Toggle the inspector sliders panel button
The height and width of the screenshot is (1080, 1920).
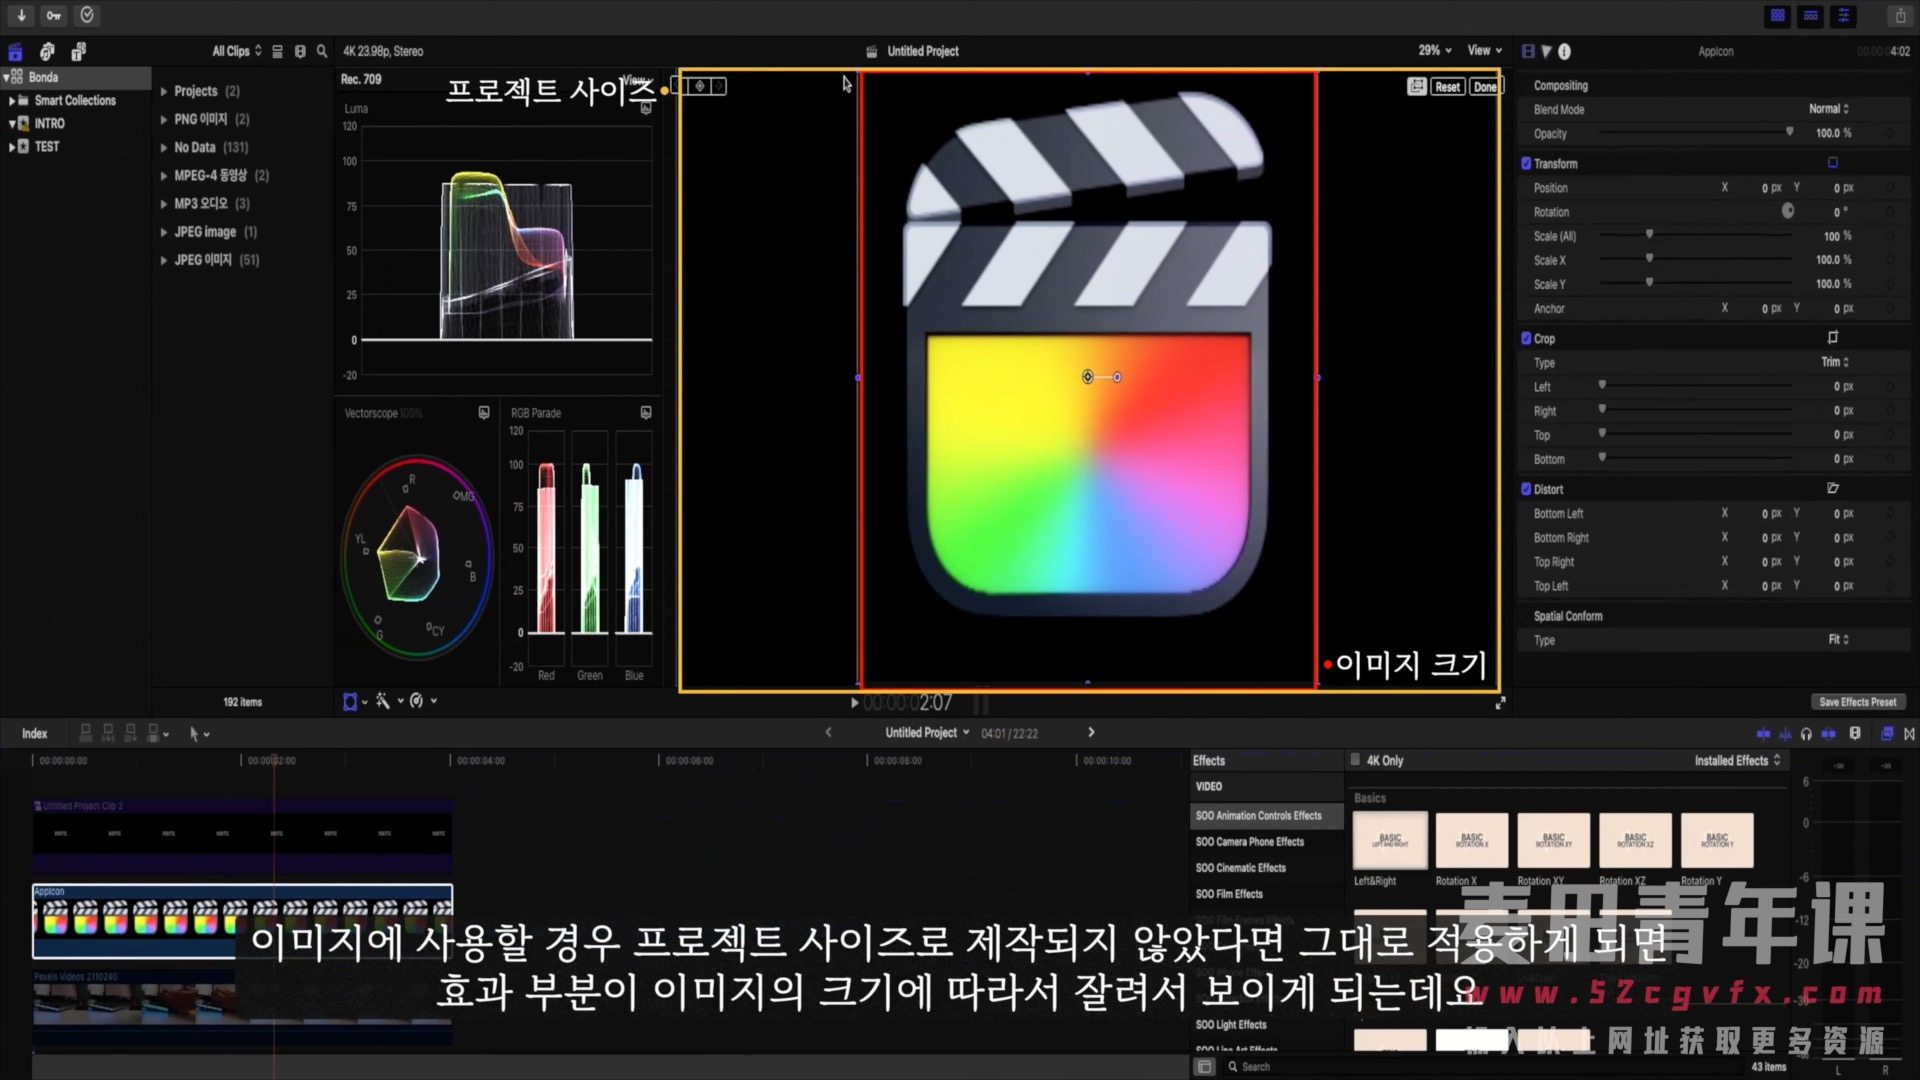(x=1843, y=15)
